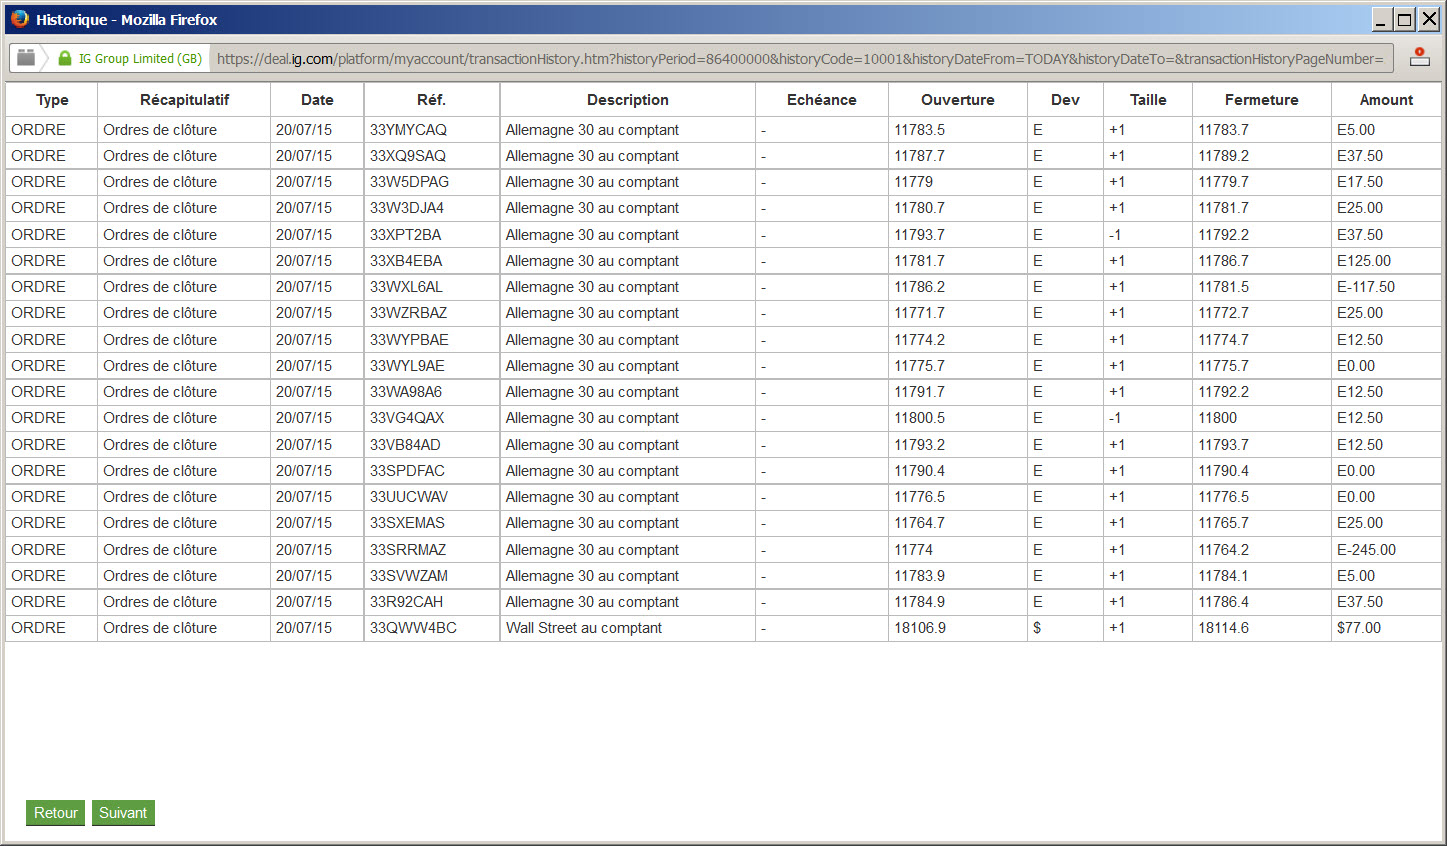Click the Dev column header

pyautogui.click(x=1065, y=100)
